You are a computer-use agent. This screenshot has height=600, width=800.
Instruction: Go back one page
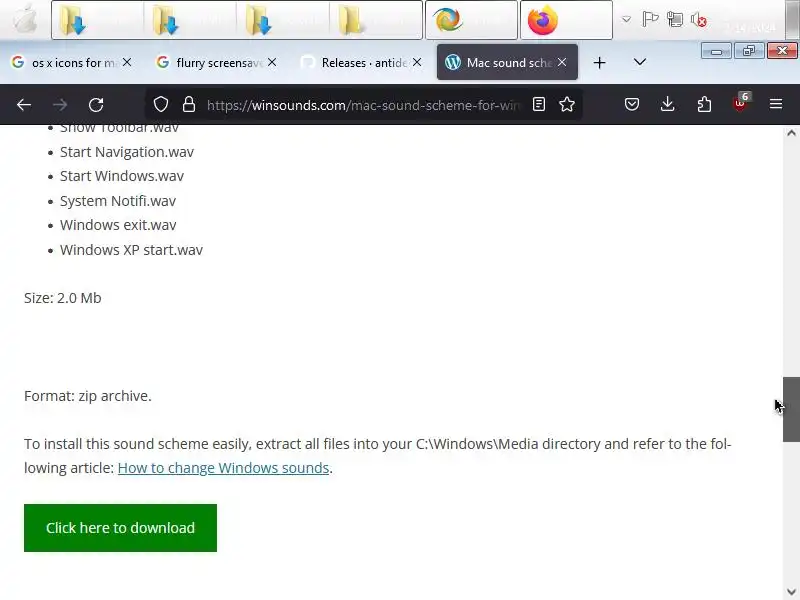(24, 105)
